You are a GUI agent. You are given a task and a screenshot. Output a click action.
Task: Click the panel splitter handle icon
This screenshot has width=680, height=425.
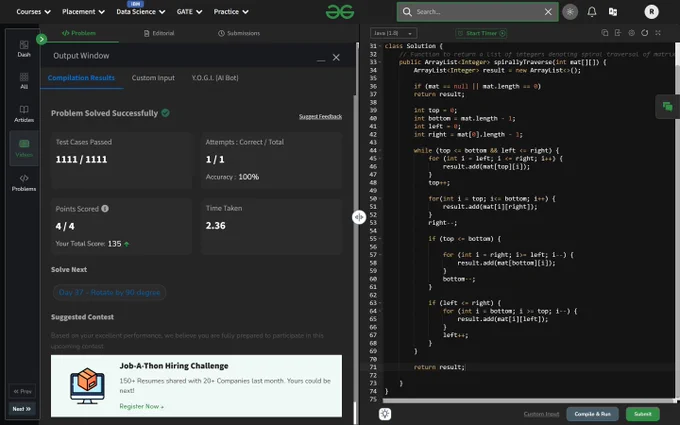tap(359, 217)
